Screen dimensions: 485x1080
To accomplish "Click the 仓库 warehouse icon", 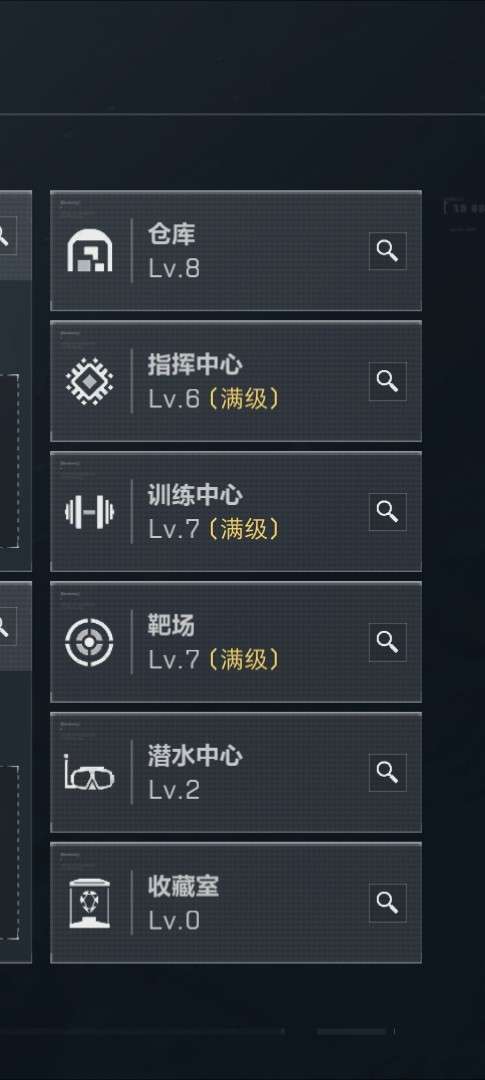I will (90, 251).
